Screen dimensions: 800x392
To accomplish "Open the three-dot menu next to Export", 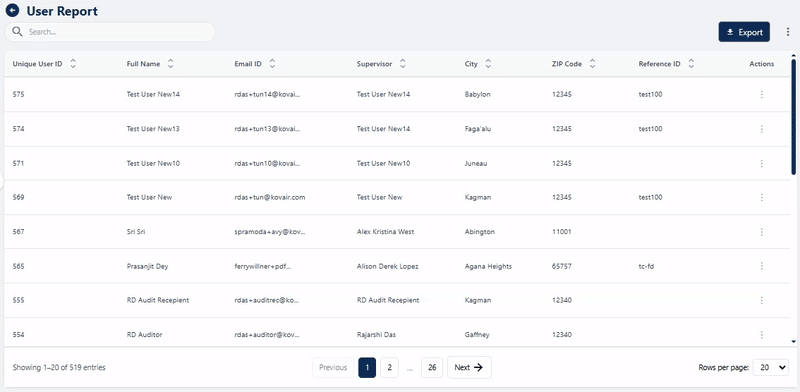I will (788, 32).
